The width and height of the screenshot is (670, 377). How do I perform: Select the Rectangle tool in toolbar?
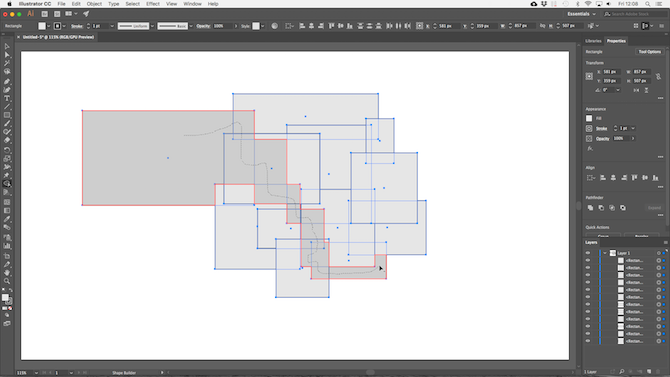pos(7,115)
